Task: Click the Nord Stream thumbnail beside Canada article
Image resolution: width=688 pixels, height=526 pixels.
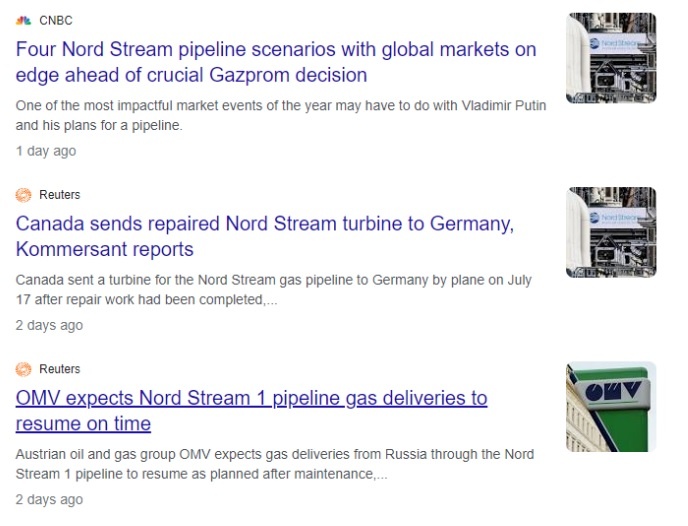Action: click(611, 232)
